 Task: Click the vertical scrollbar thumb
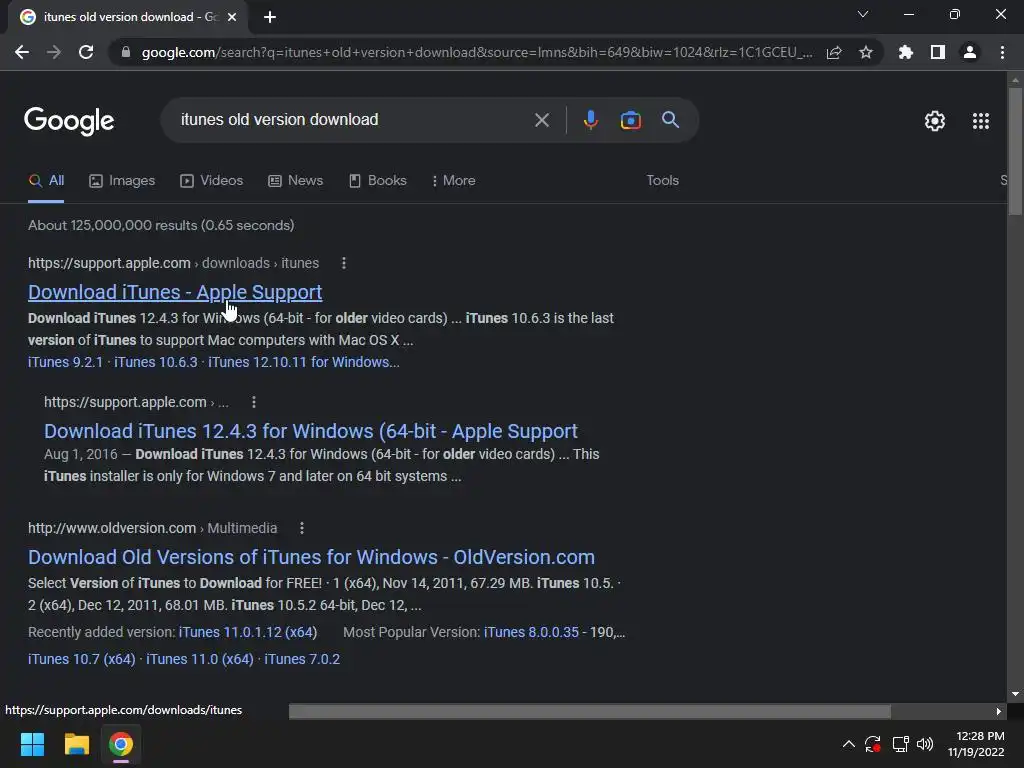1015,151
